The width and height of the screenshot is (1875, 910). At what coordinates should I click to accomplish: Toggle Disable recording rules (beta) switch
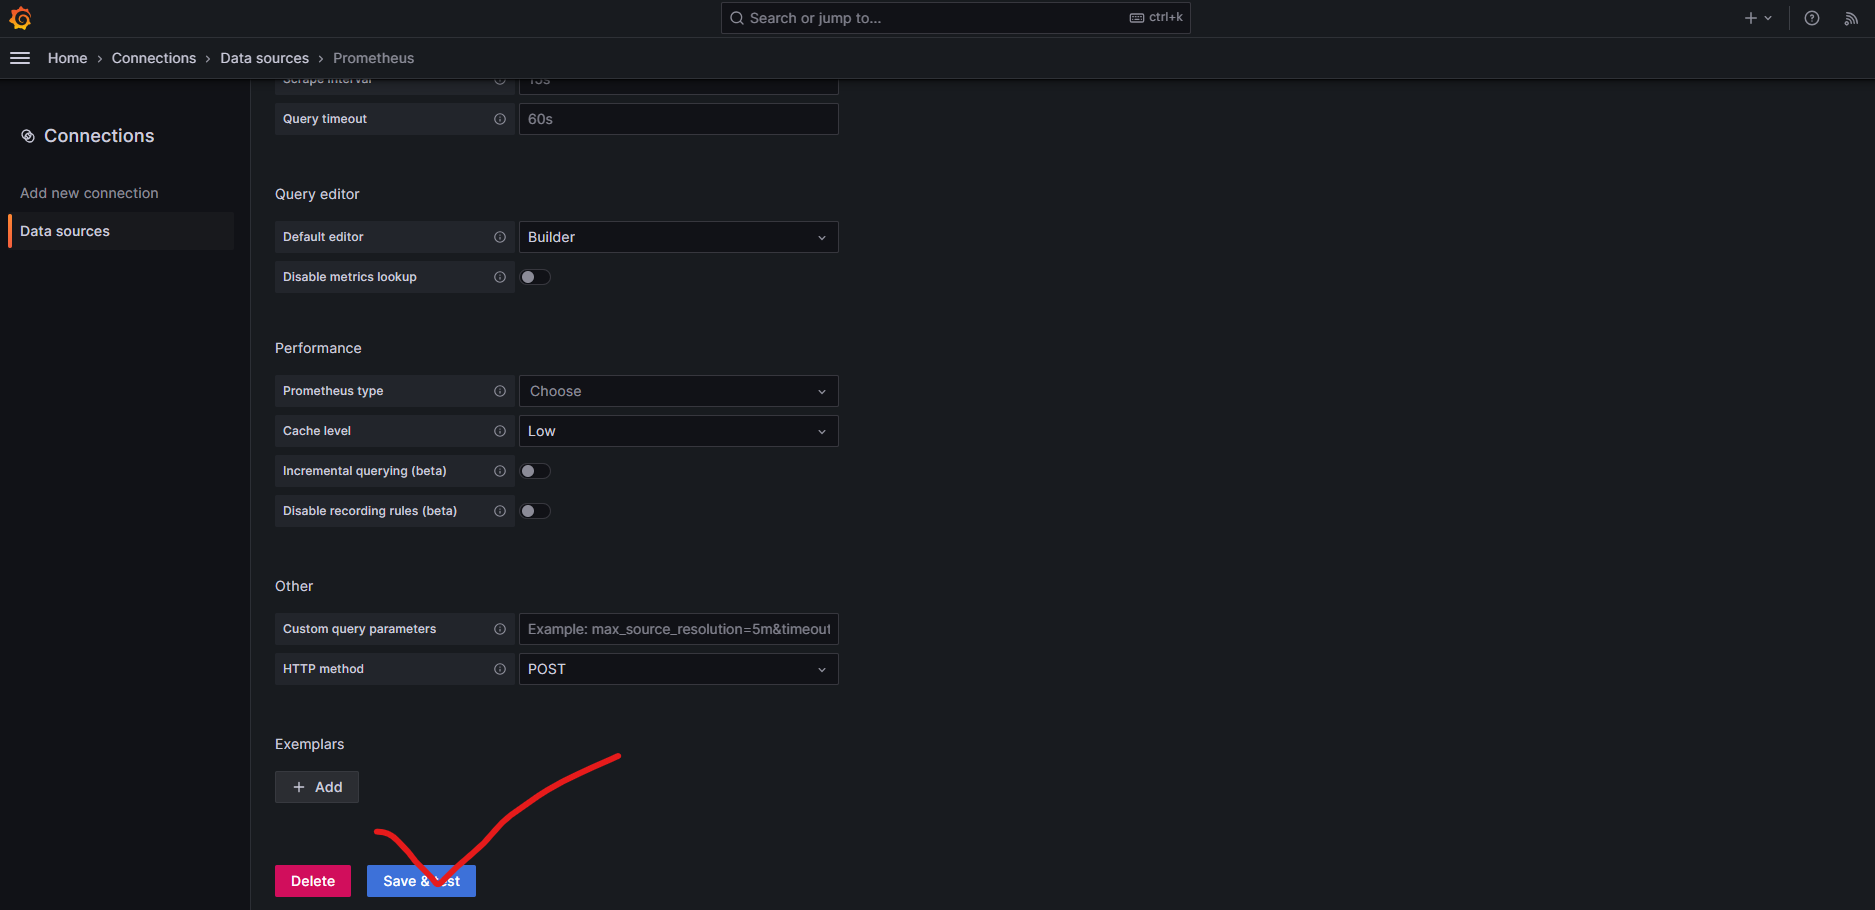click(x=535, y=511)
